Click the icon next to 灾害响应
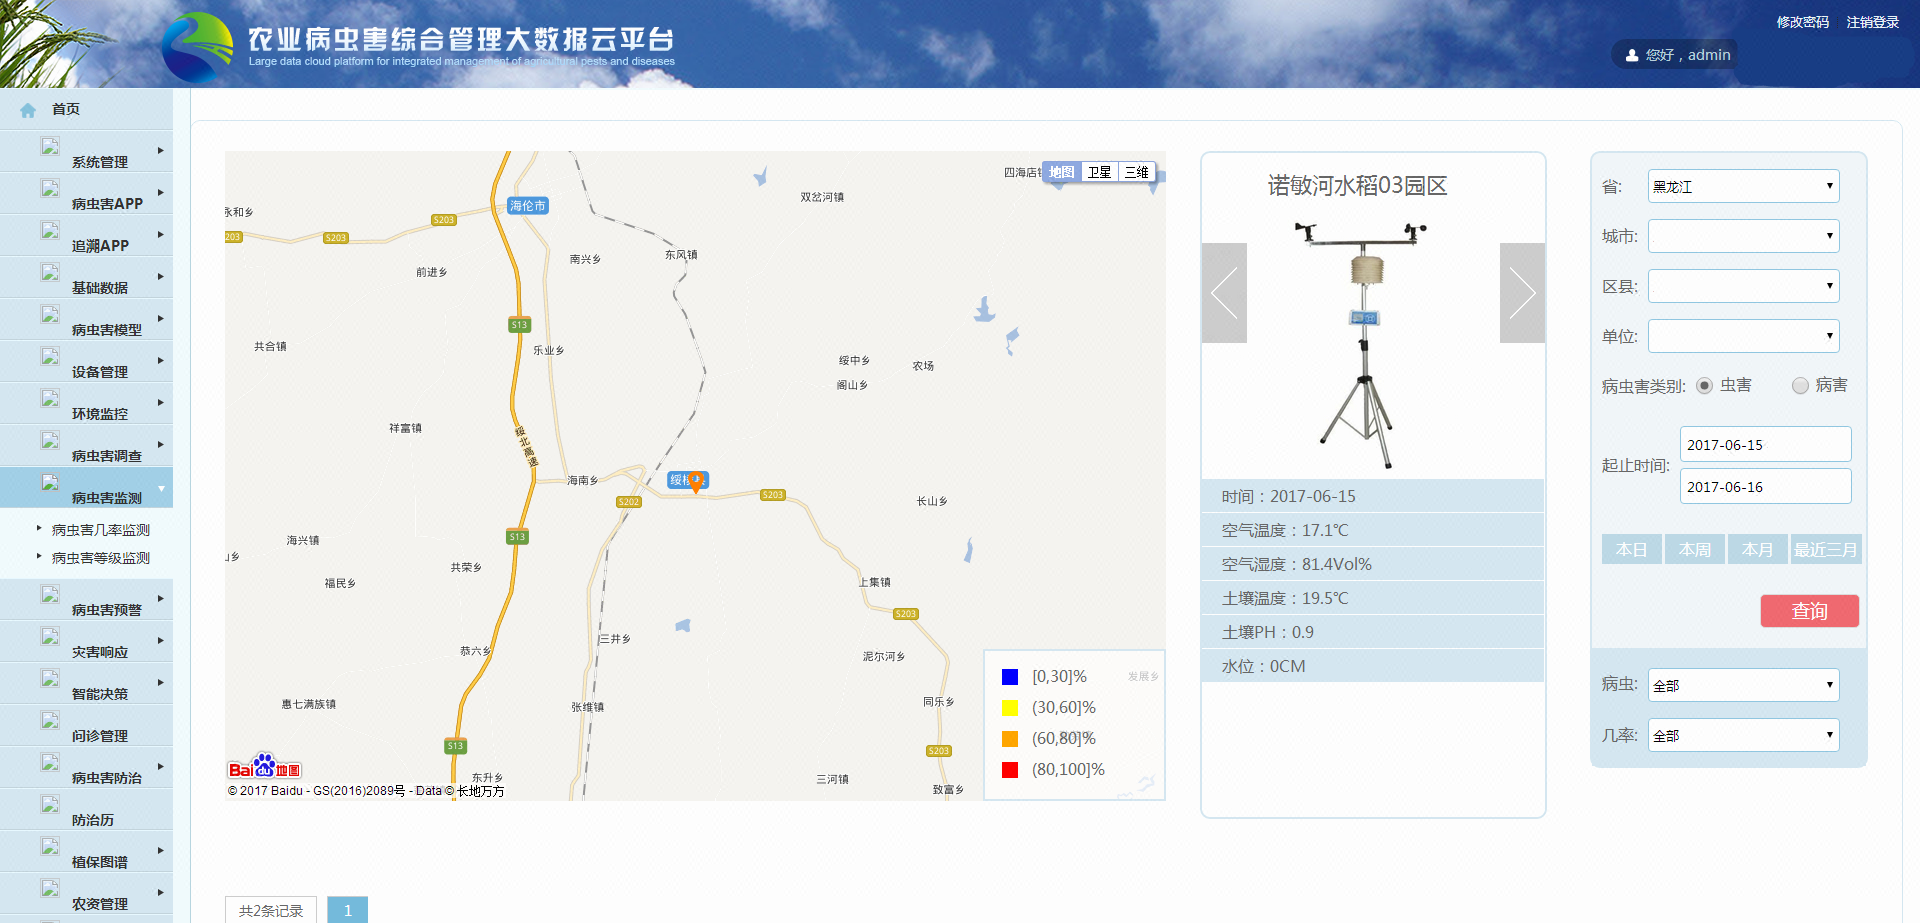 point(50,636)
